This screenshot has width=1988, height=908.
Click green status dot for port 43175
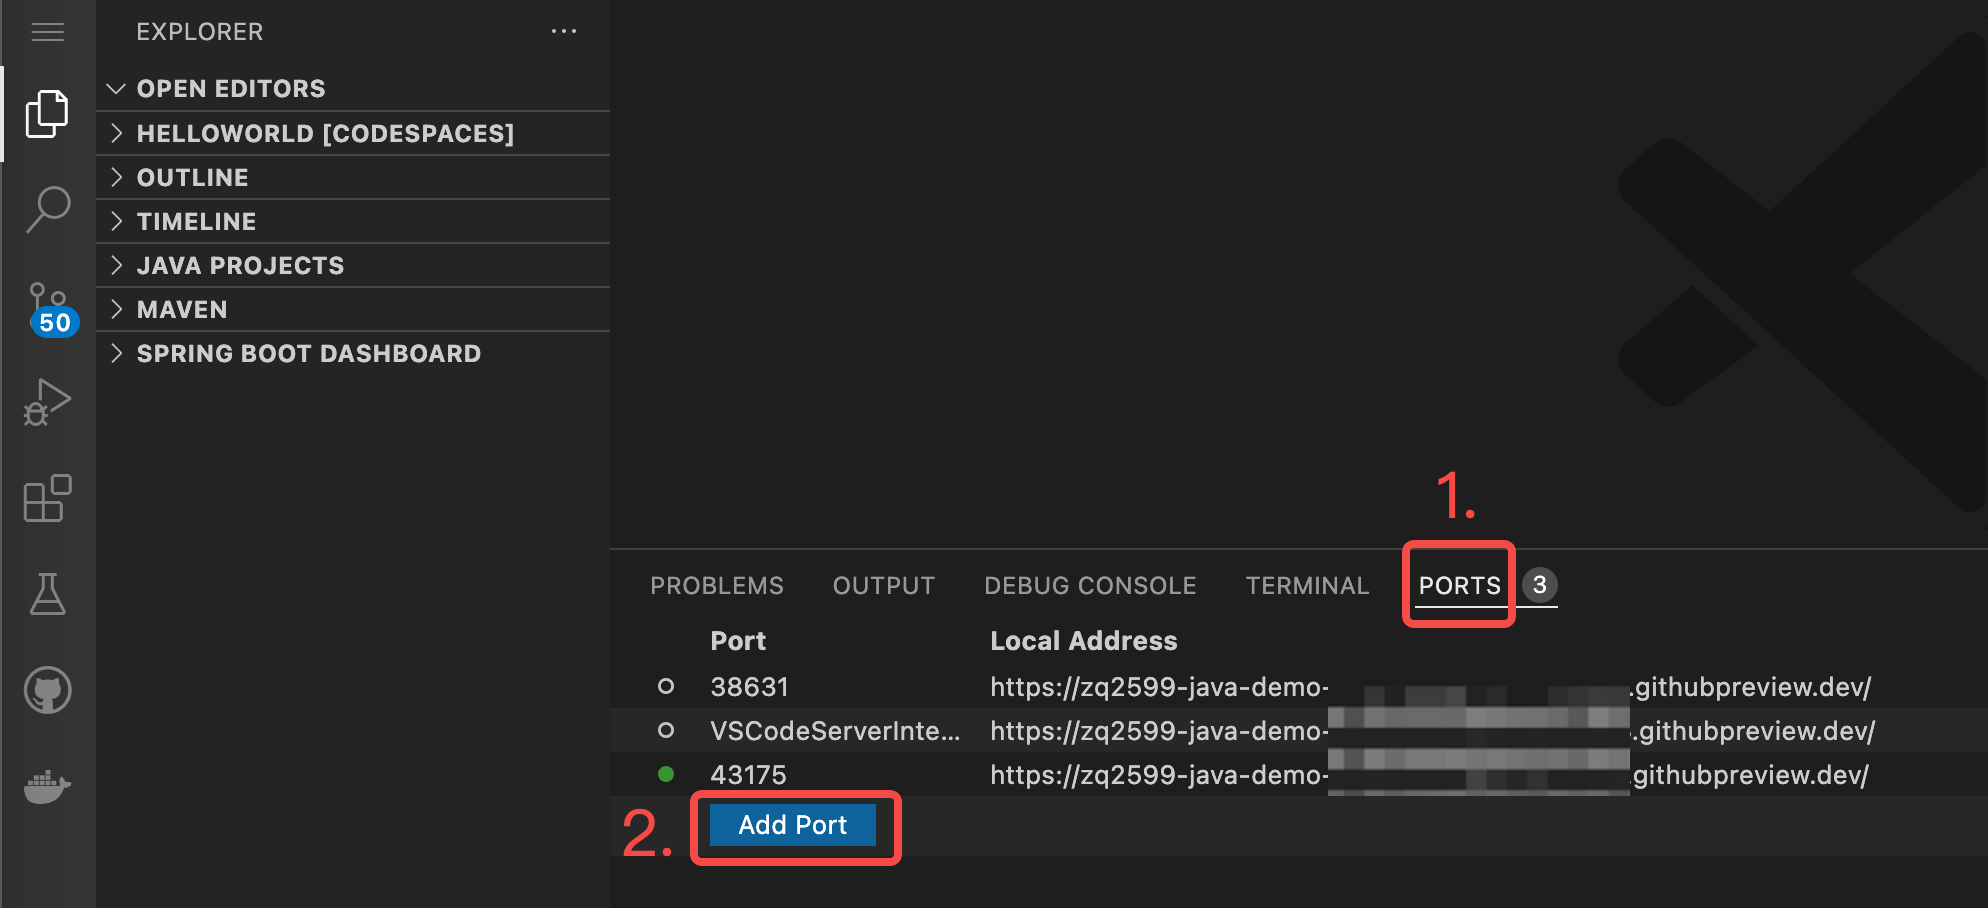(666, 774)
